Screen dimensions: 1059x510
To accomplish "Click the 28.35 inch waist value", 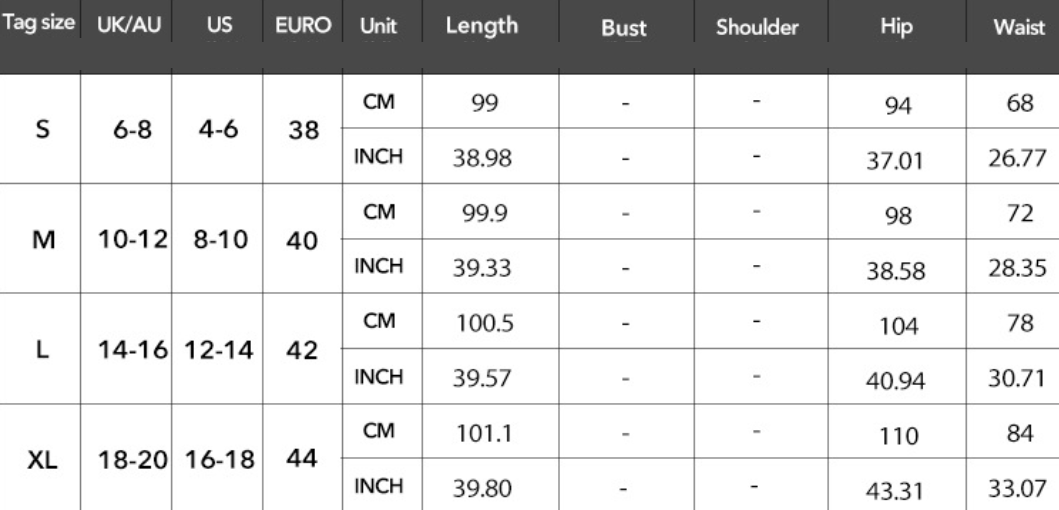I will (1017, 267).
